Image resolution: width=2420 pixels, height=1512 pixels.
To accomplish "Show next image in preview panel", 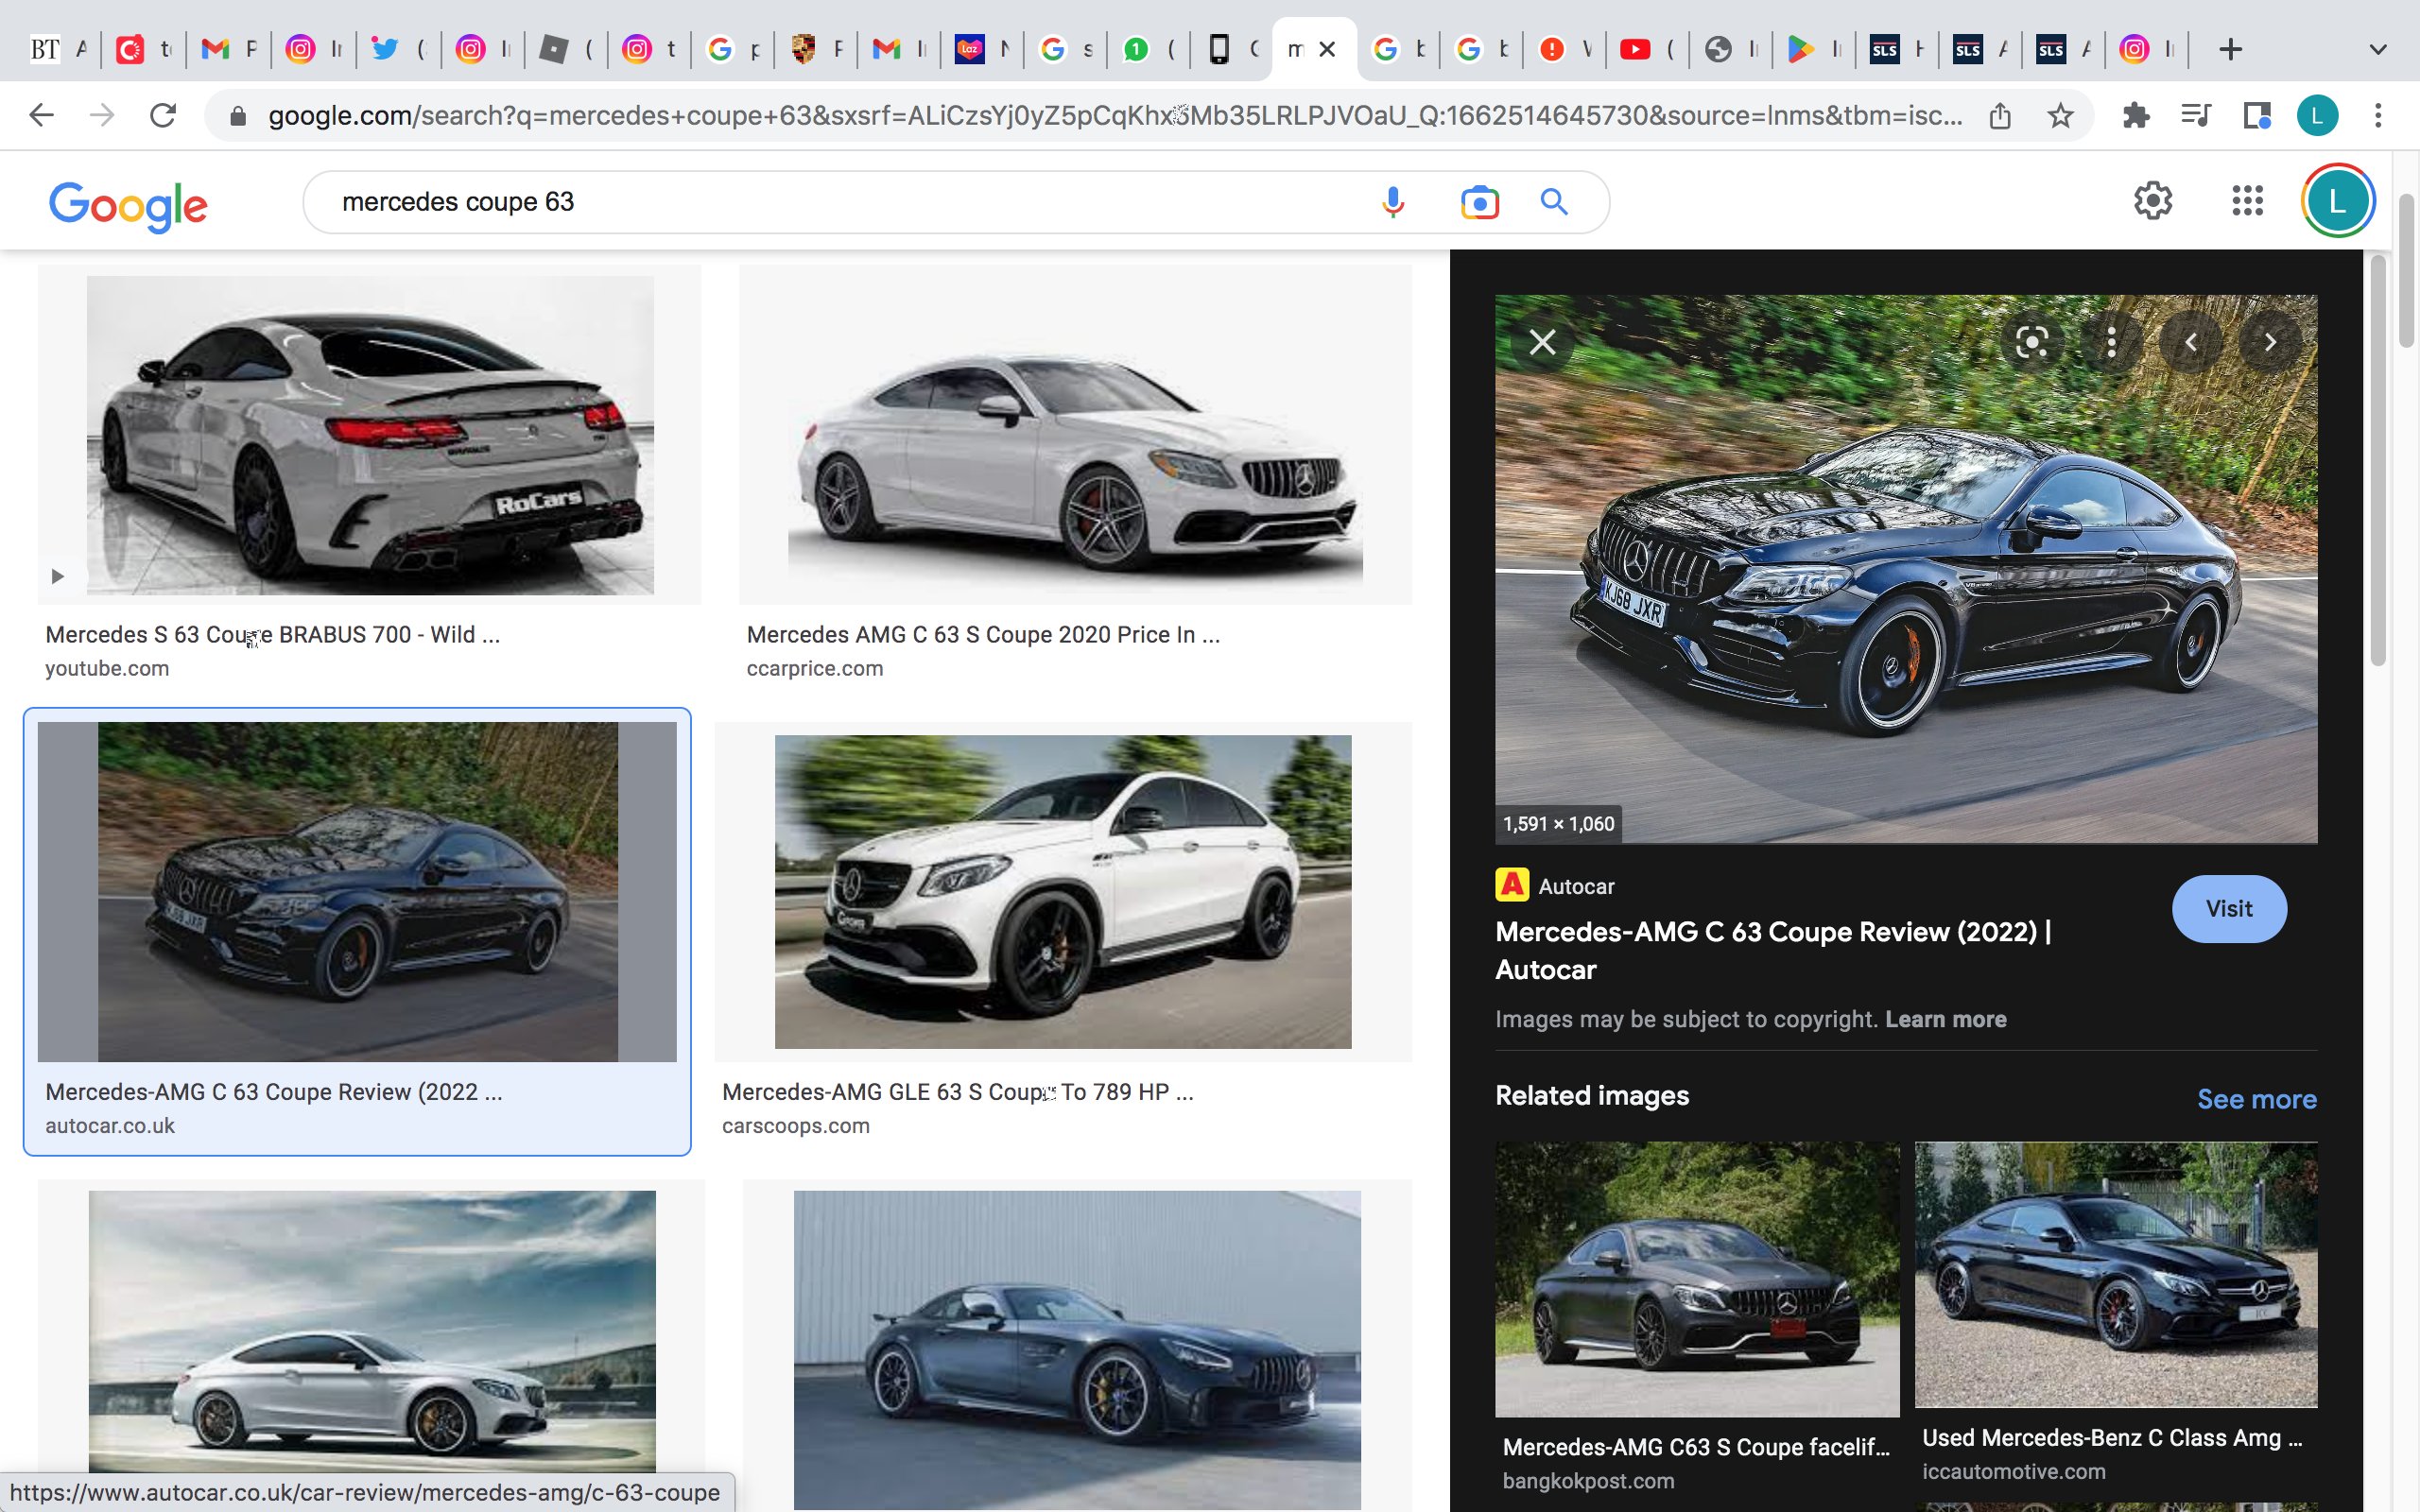I will 2270,342.
